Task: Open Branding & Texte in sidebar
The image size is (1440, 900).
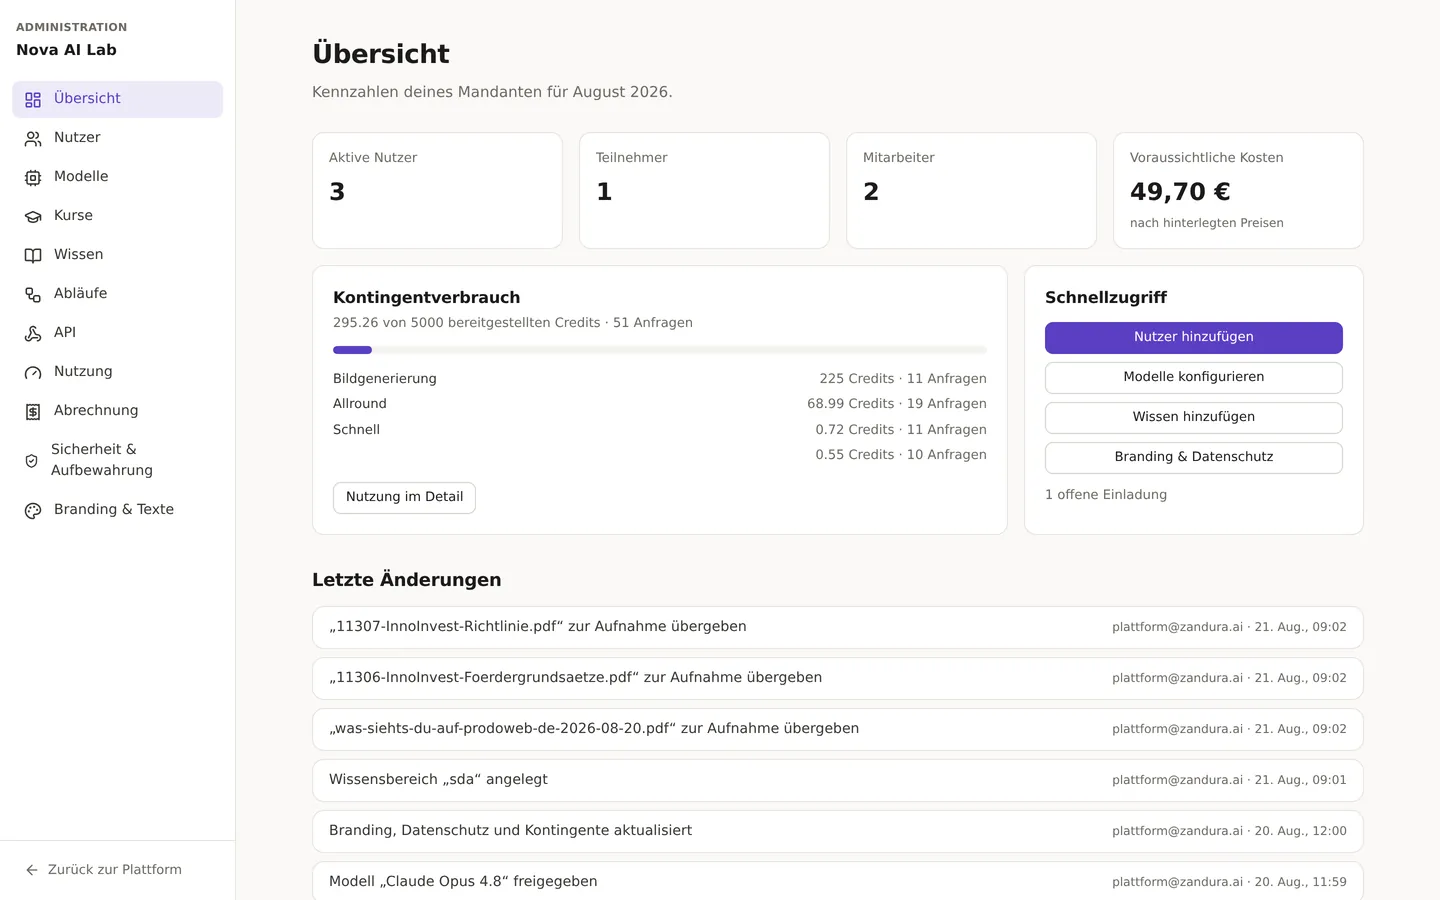Action: pyautogui.click(x=117, y=510)
